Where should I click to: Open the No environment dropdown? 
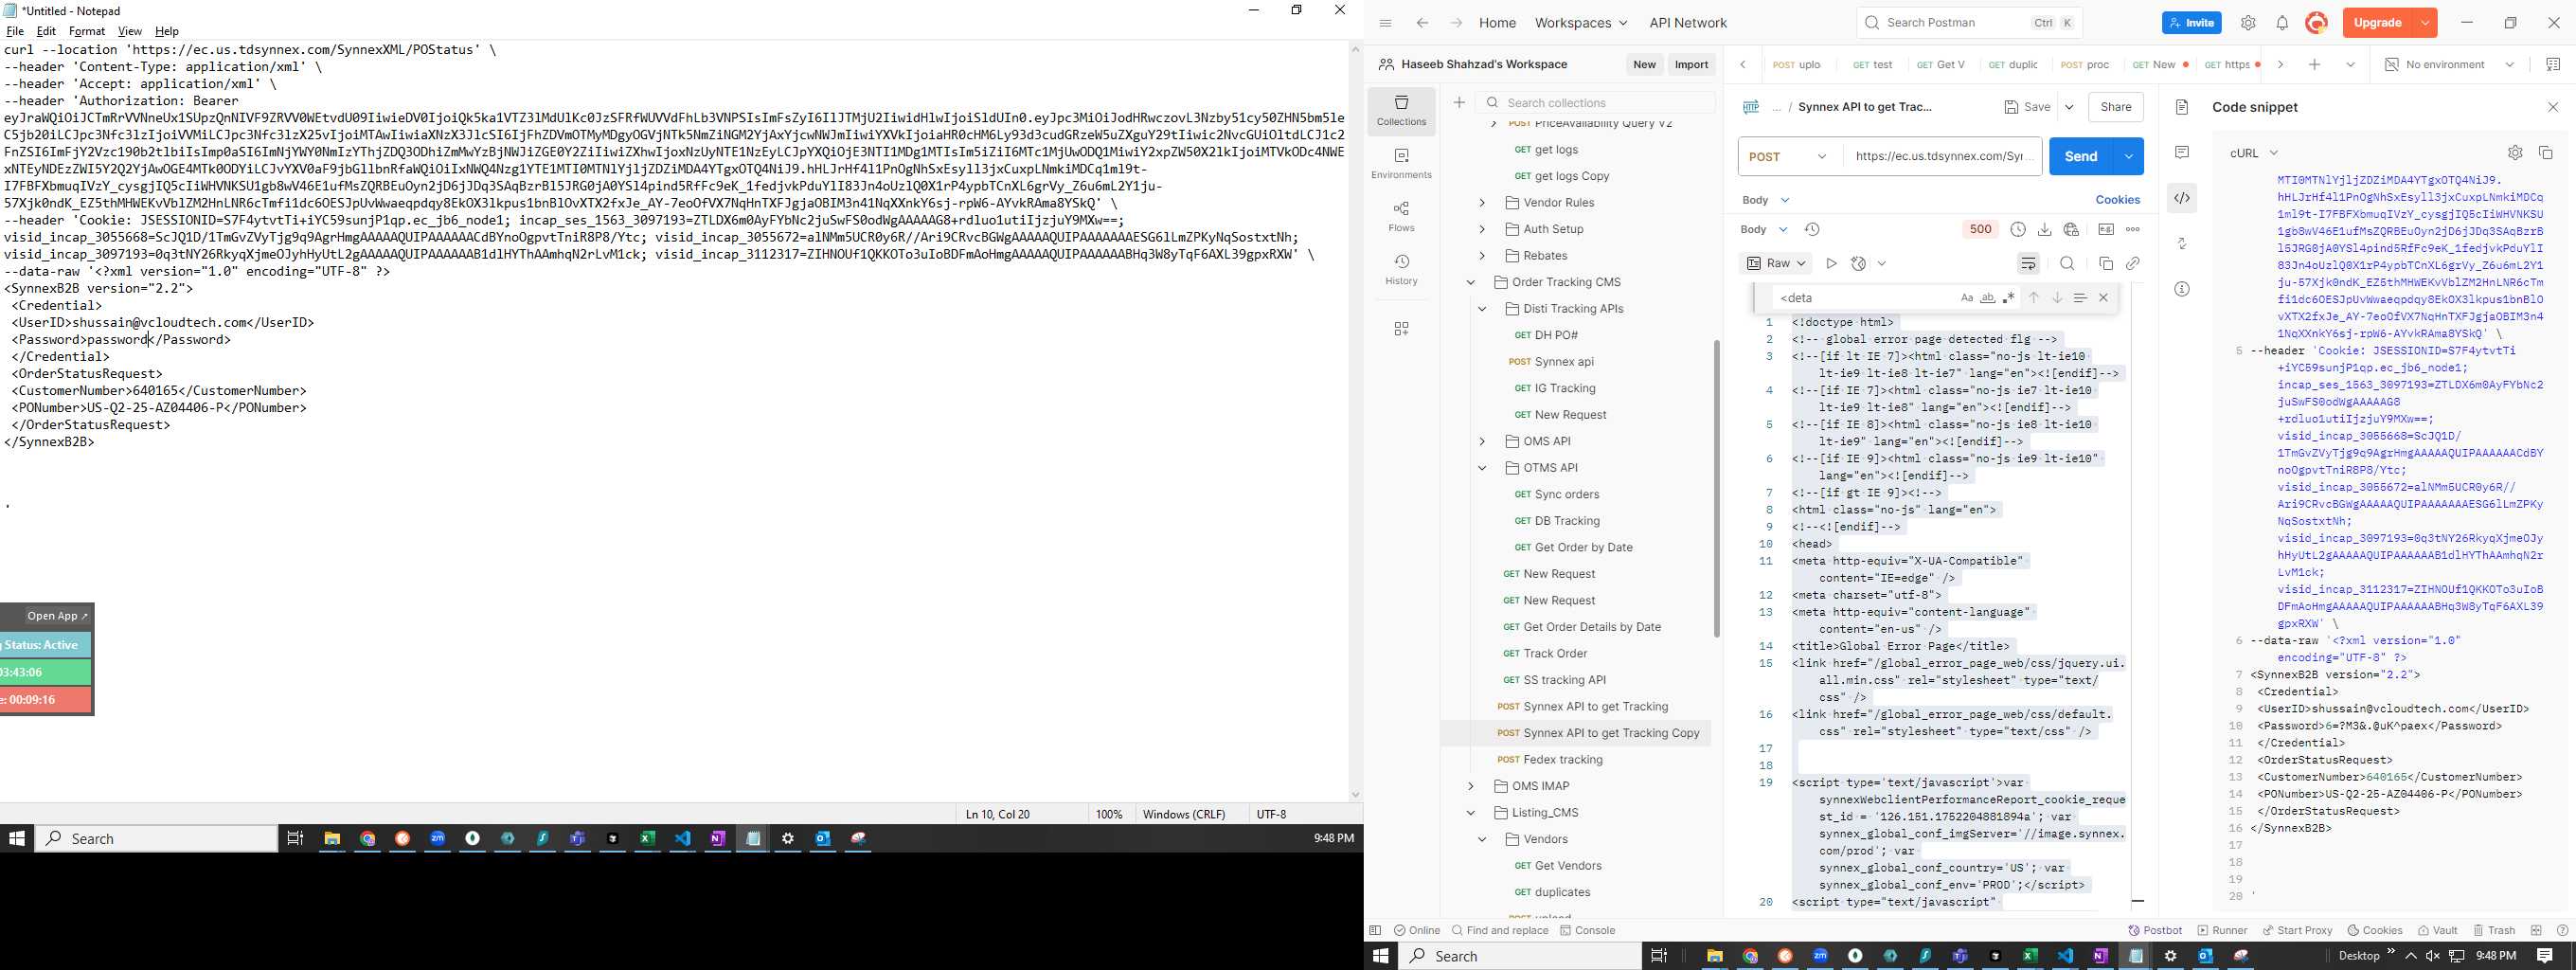pos(2449,64)
